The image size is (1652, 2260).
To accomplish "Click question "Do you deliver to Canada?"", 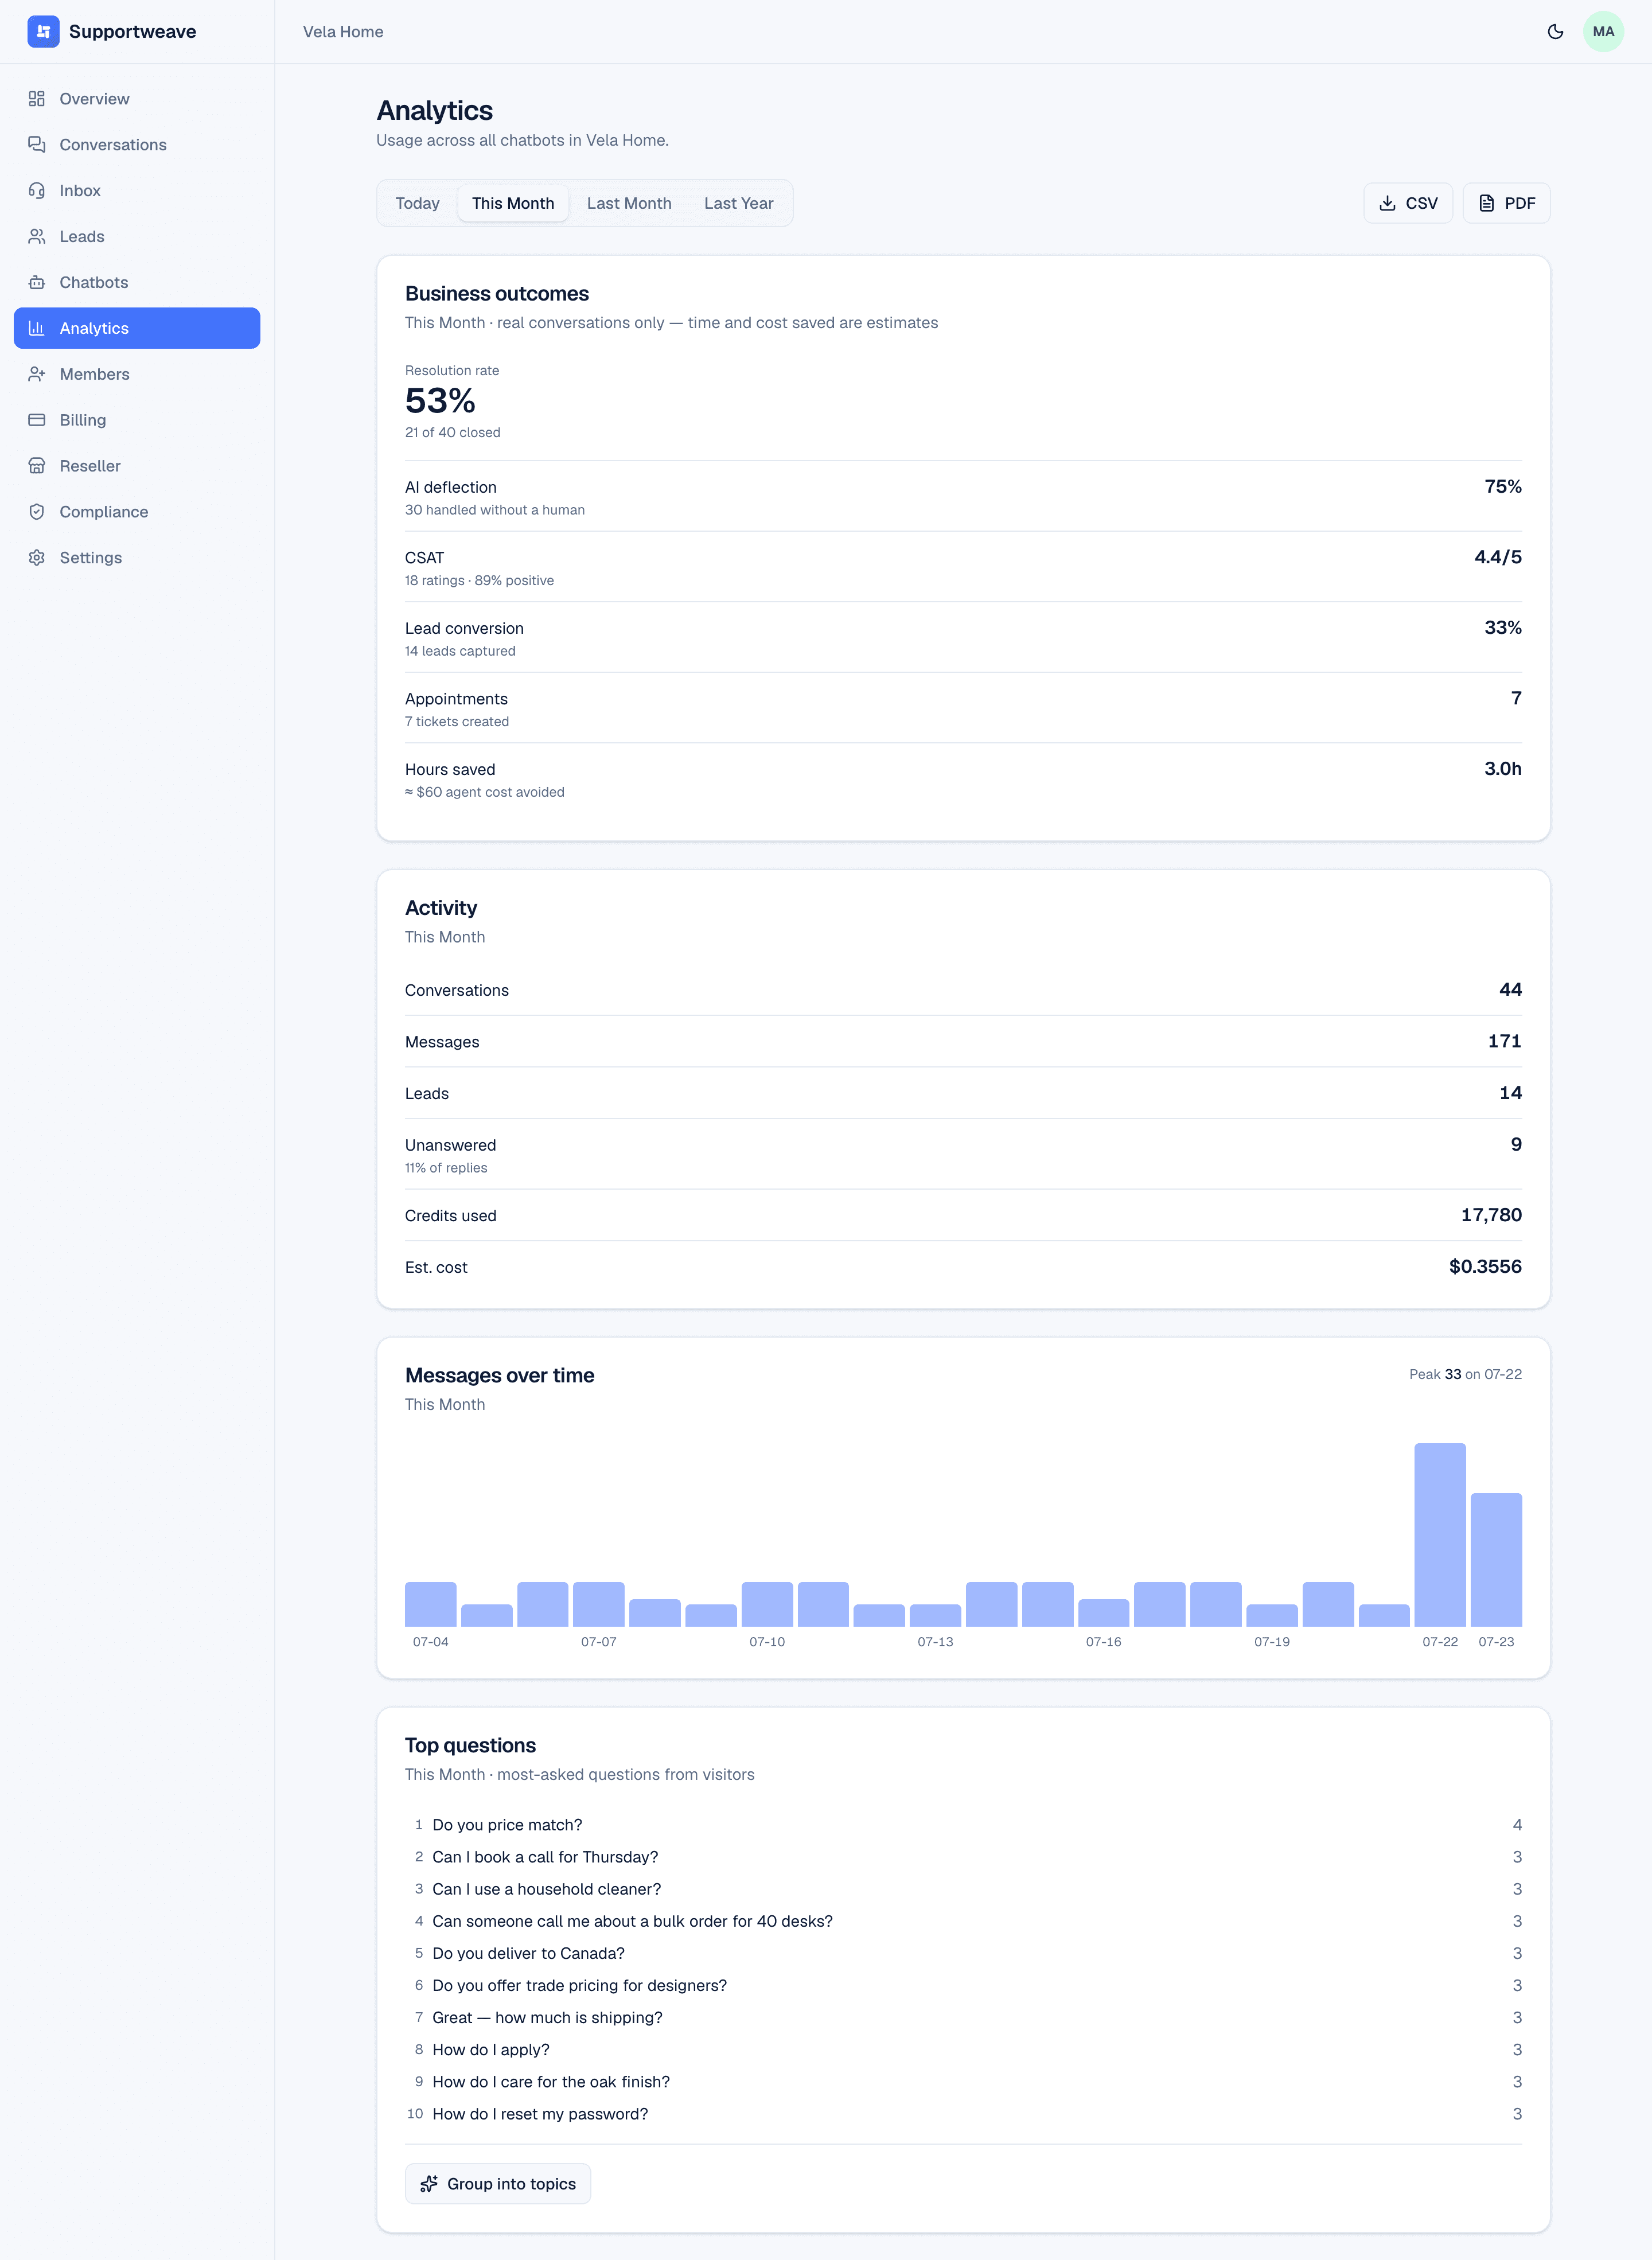I will tap(528, 1953).
